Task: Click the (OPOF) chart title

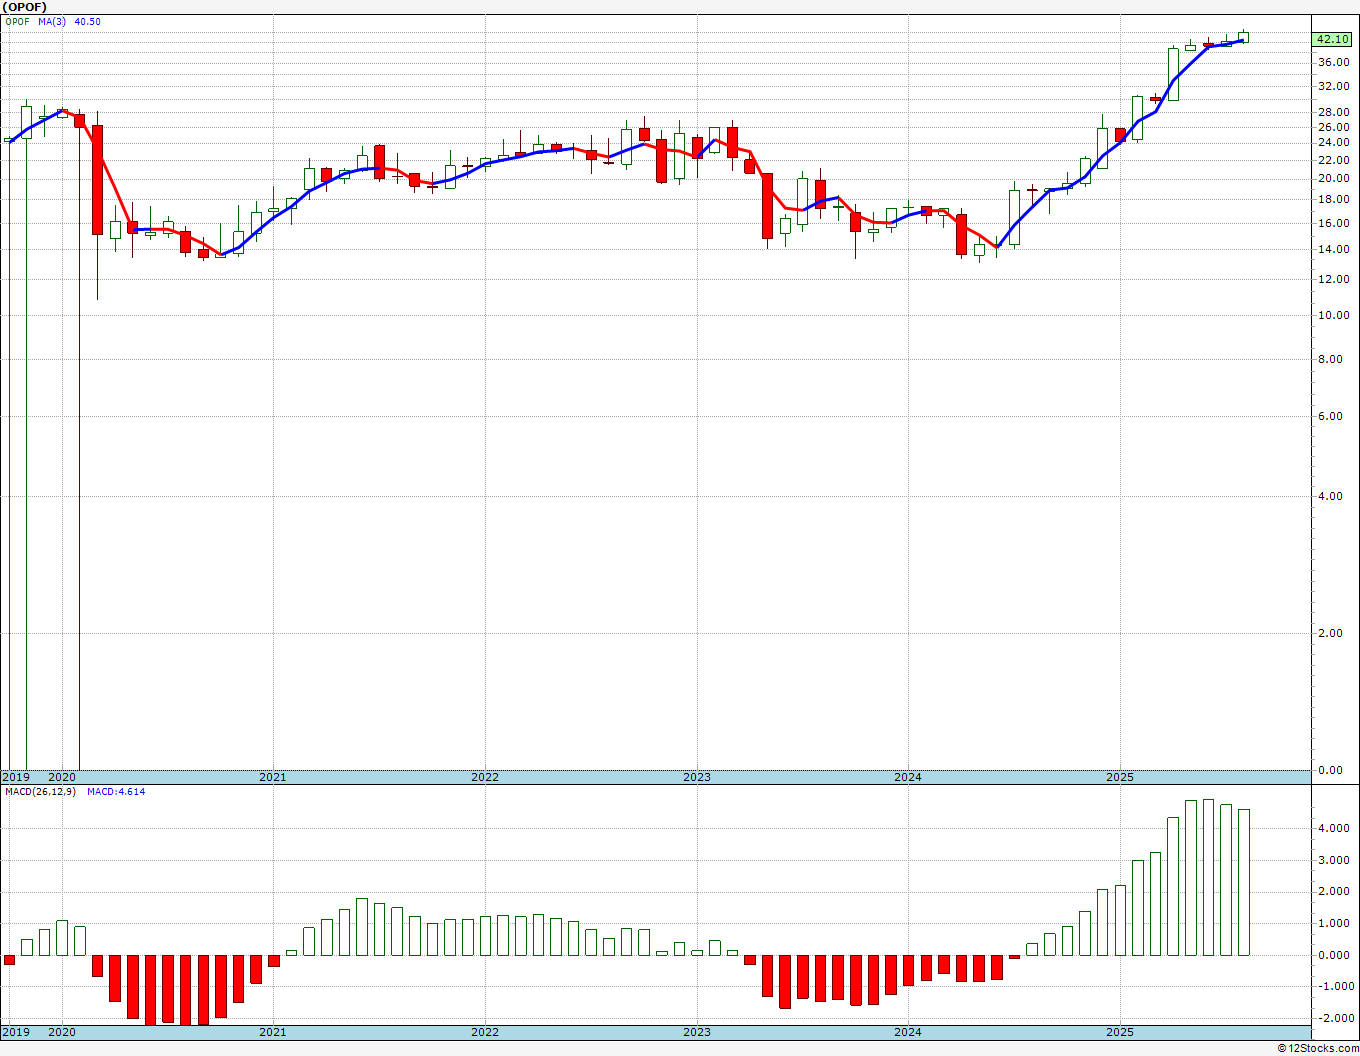Action: [25, 7]
